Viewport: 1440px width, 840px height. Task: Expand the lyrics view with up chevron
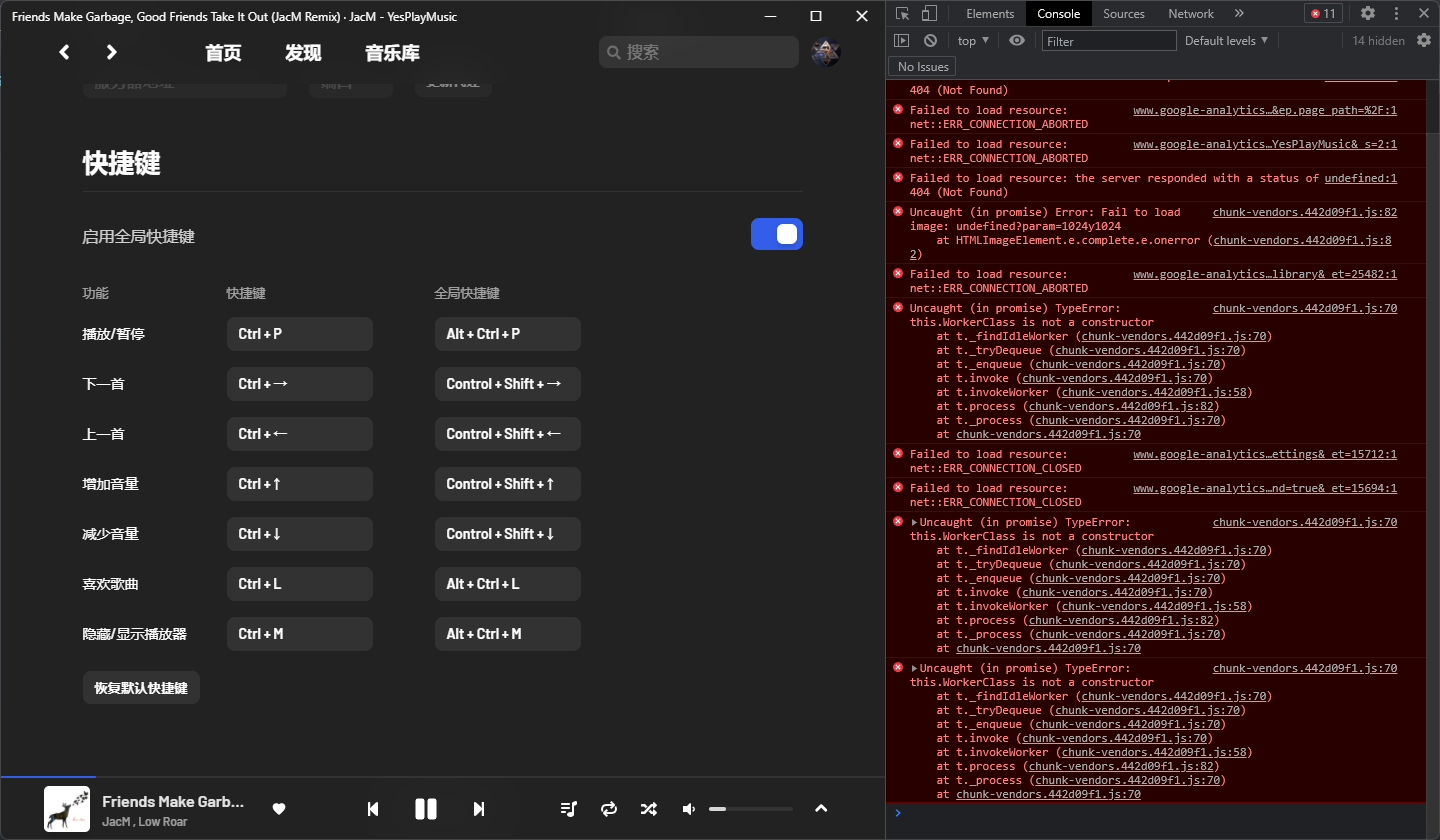[x=822, y=808]
